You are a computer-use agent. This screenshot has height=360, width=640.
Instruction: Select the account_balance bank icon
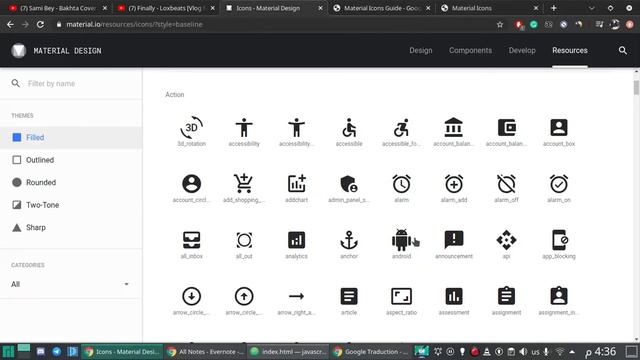pos(454,127)
